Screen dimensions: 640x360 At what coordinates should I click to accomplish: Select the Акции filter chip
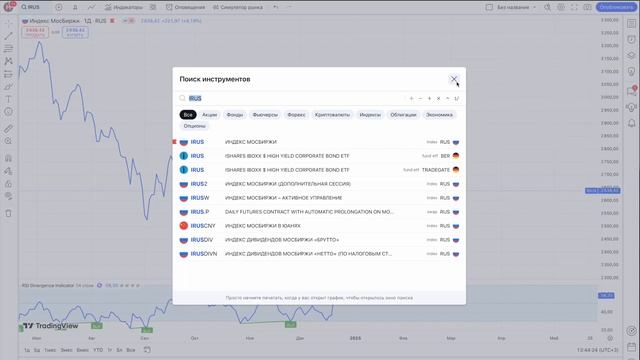[x=209, y=115]
